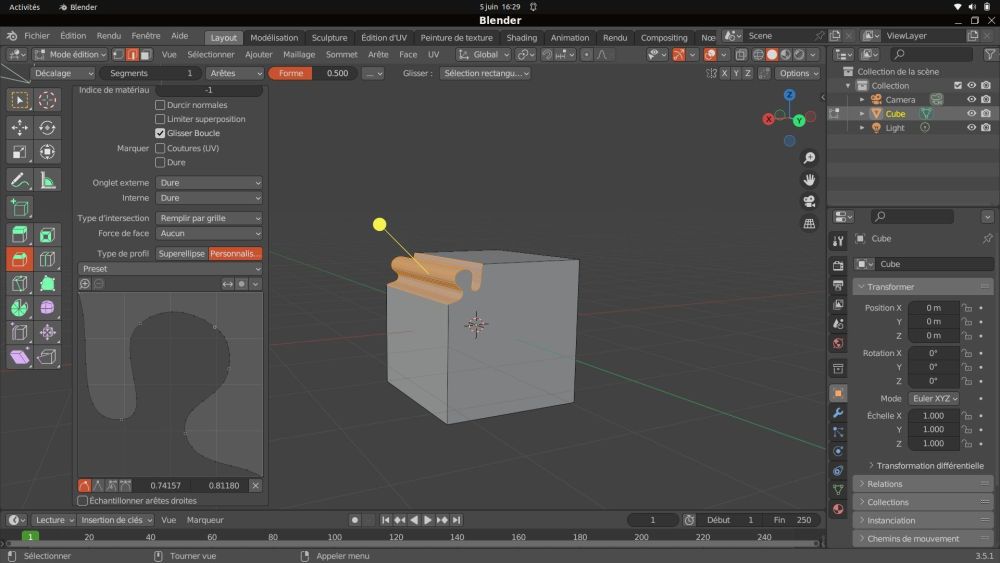Image resolution: width=1000 pixels, height=563 pixels.
Task: Hide the Cube object in the outliner
Action: [x=970, y=114]
